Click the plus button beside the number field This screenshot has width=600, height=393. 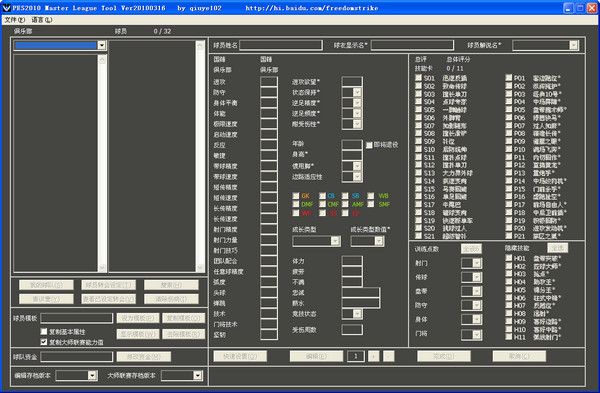(373, 356)
